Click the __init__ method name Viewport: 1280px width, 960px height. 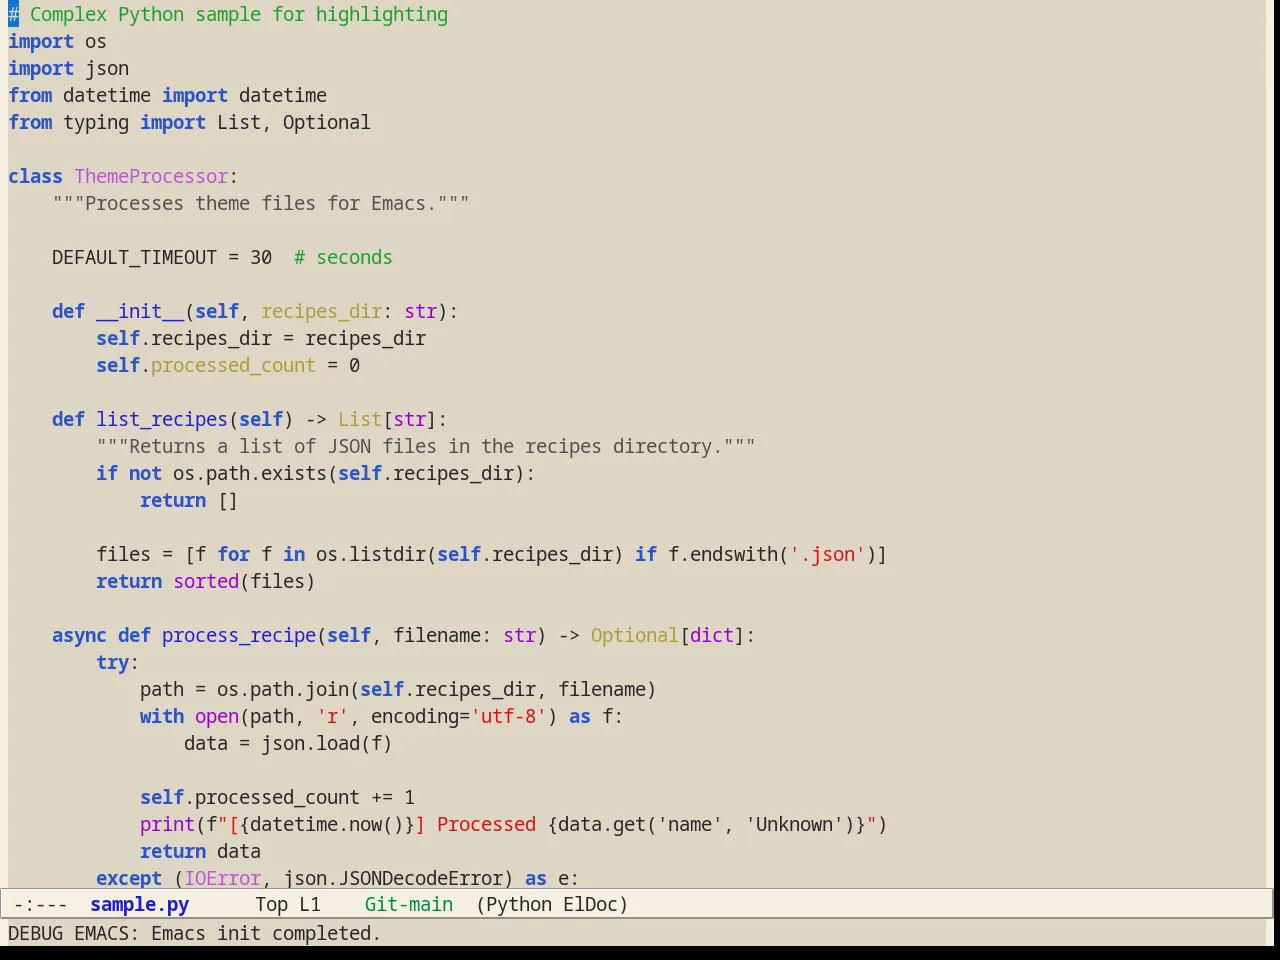coord(140,312)
